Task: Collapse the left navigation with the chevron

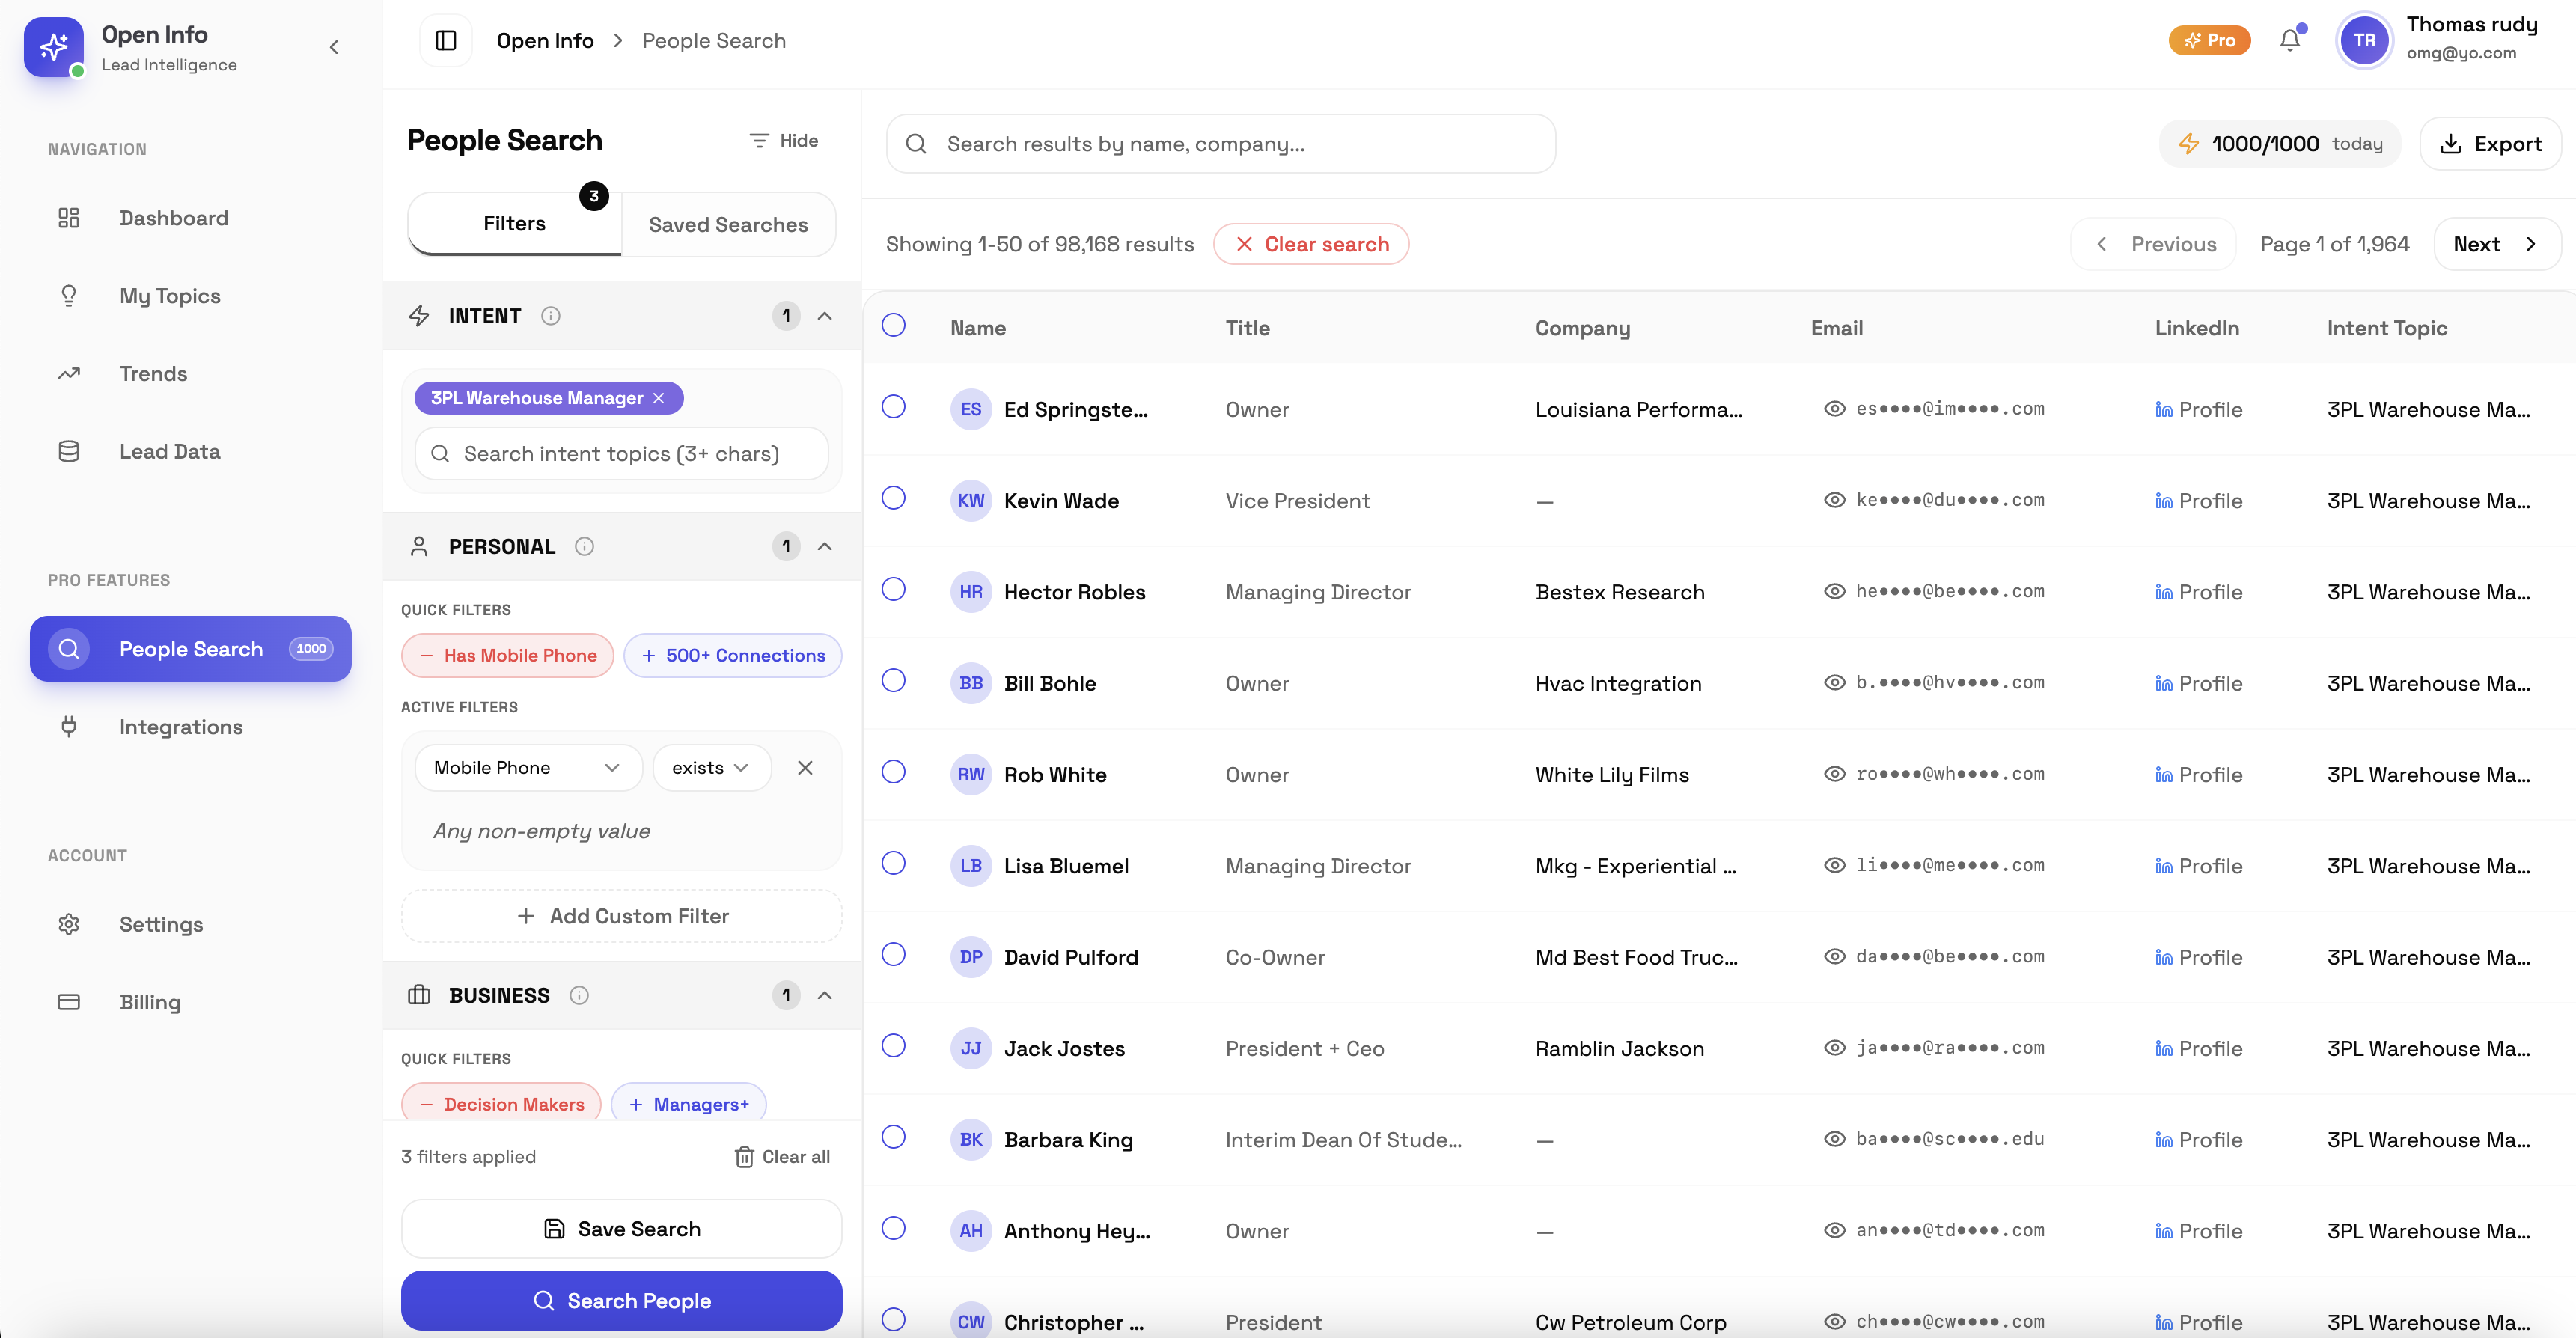Action: (x=334, y=47)
